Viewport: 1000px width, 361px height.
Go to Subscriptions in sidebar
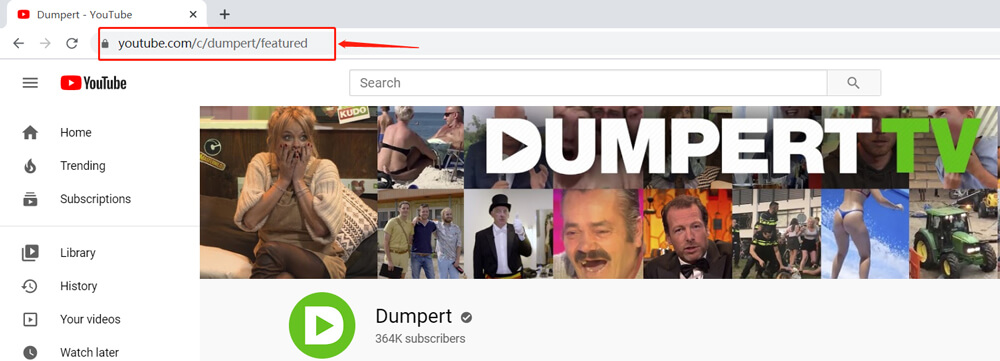pos(96,199)
